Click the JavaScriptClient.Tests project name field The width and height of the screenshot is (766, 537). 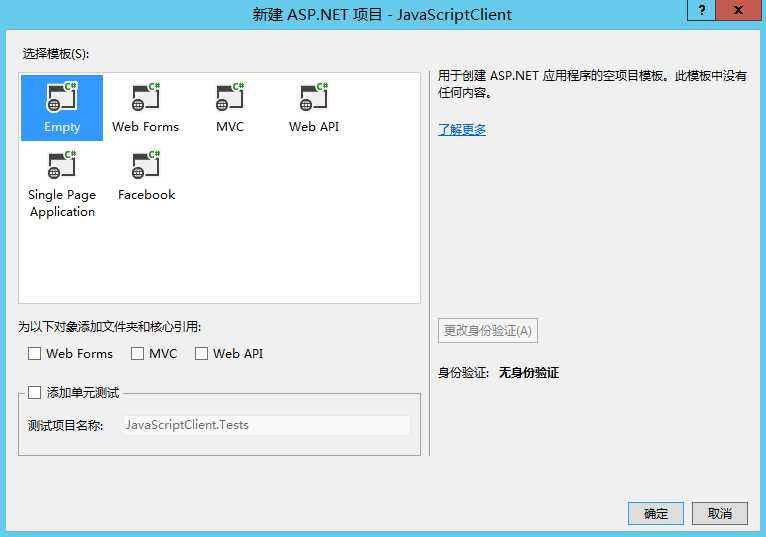click(266, 425)
